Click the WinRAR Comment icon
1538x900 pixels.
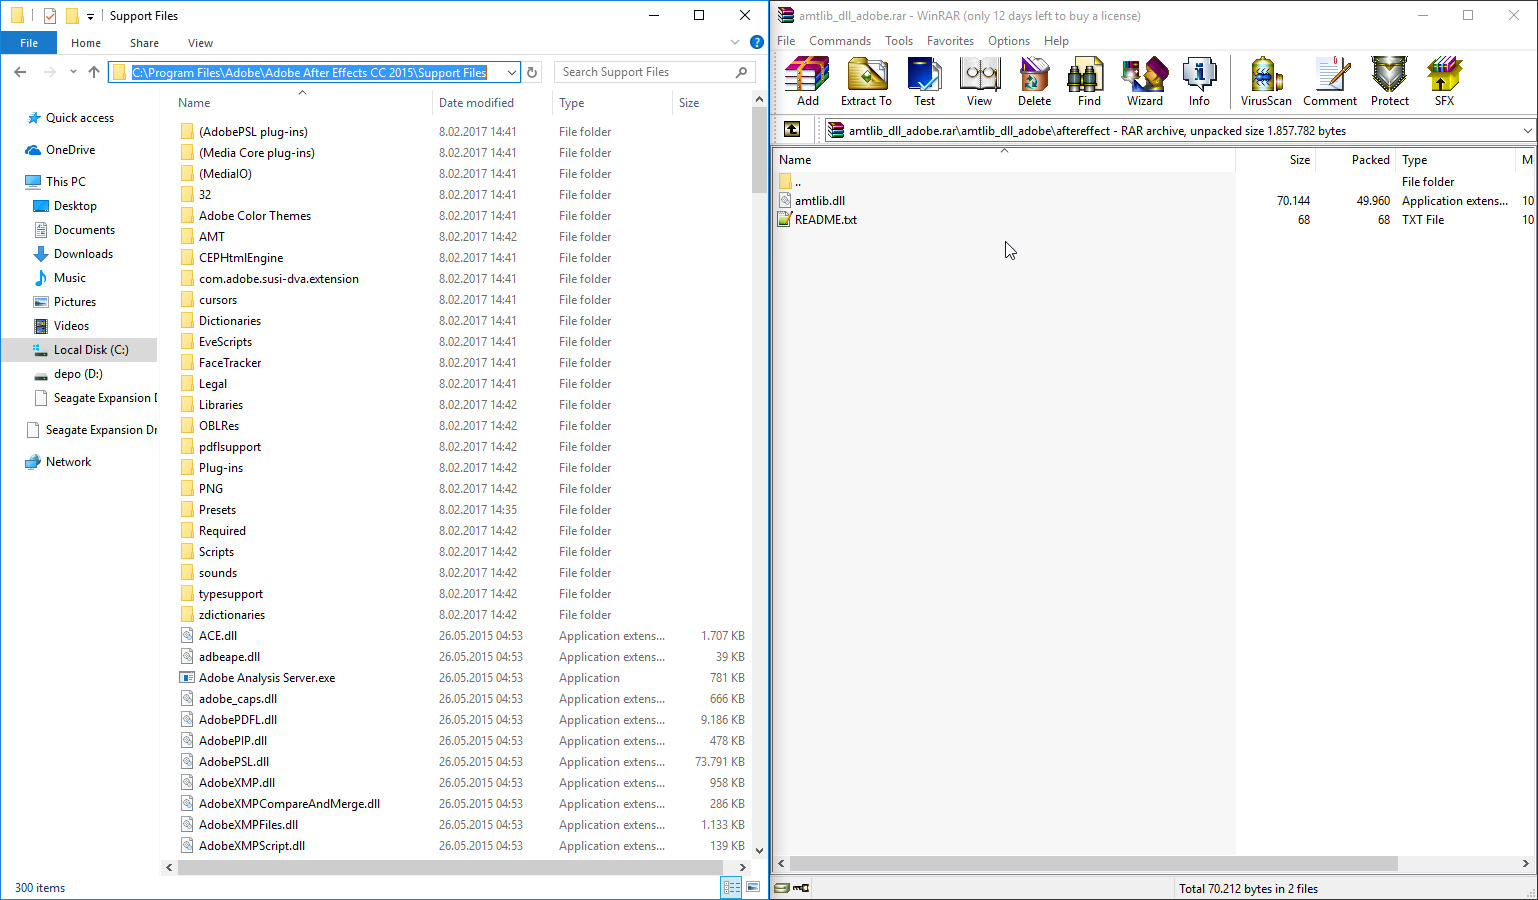[1330, 81]
